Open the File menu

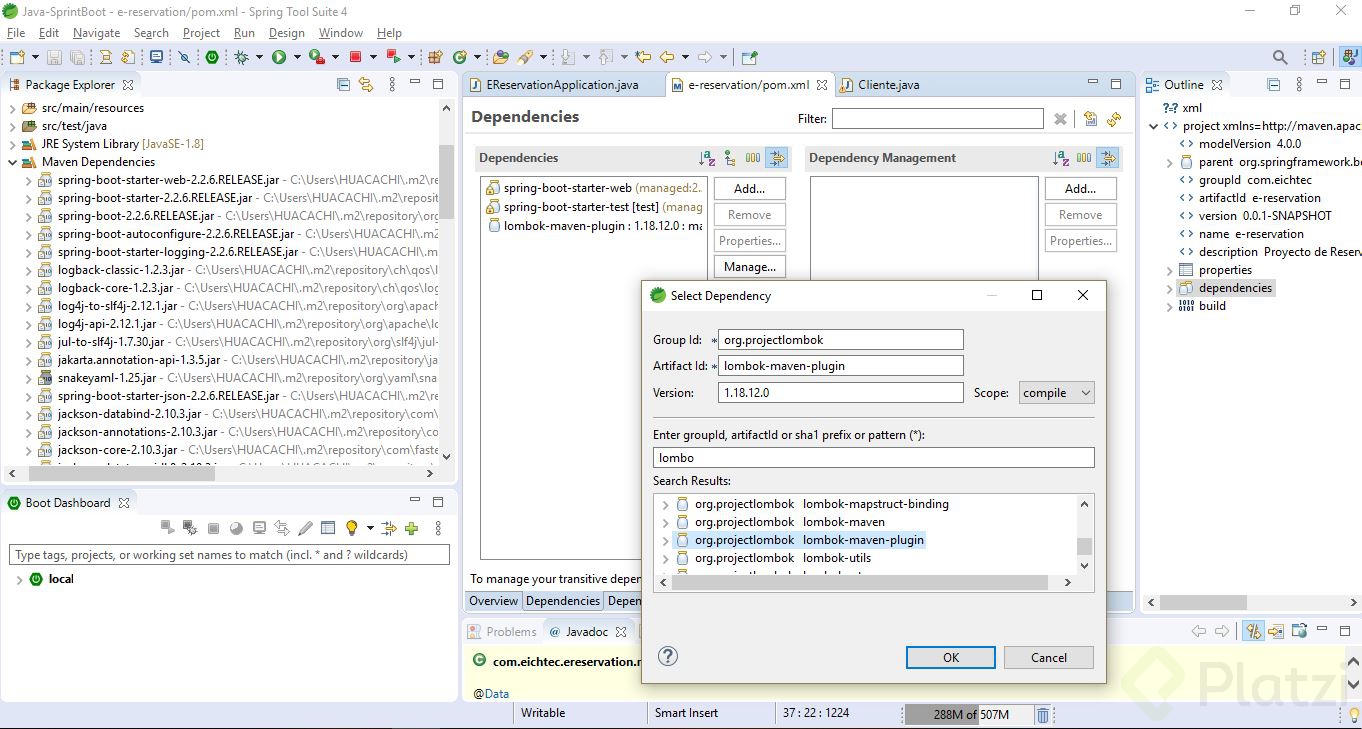(16, 33)
